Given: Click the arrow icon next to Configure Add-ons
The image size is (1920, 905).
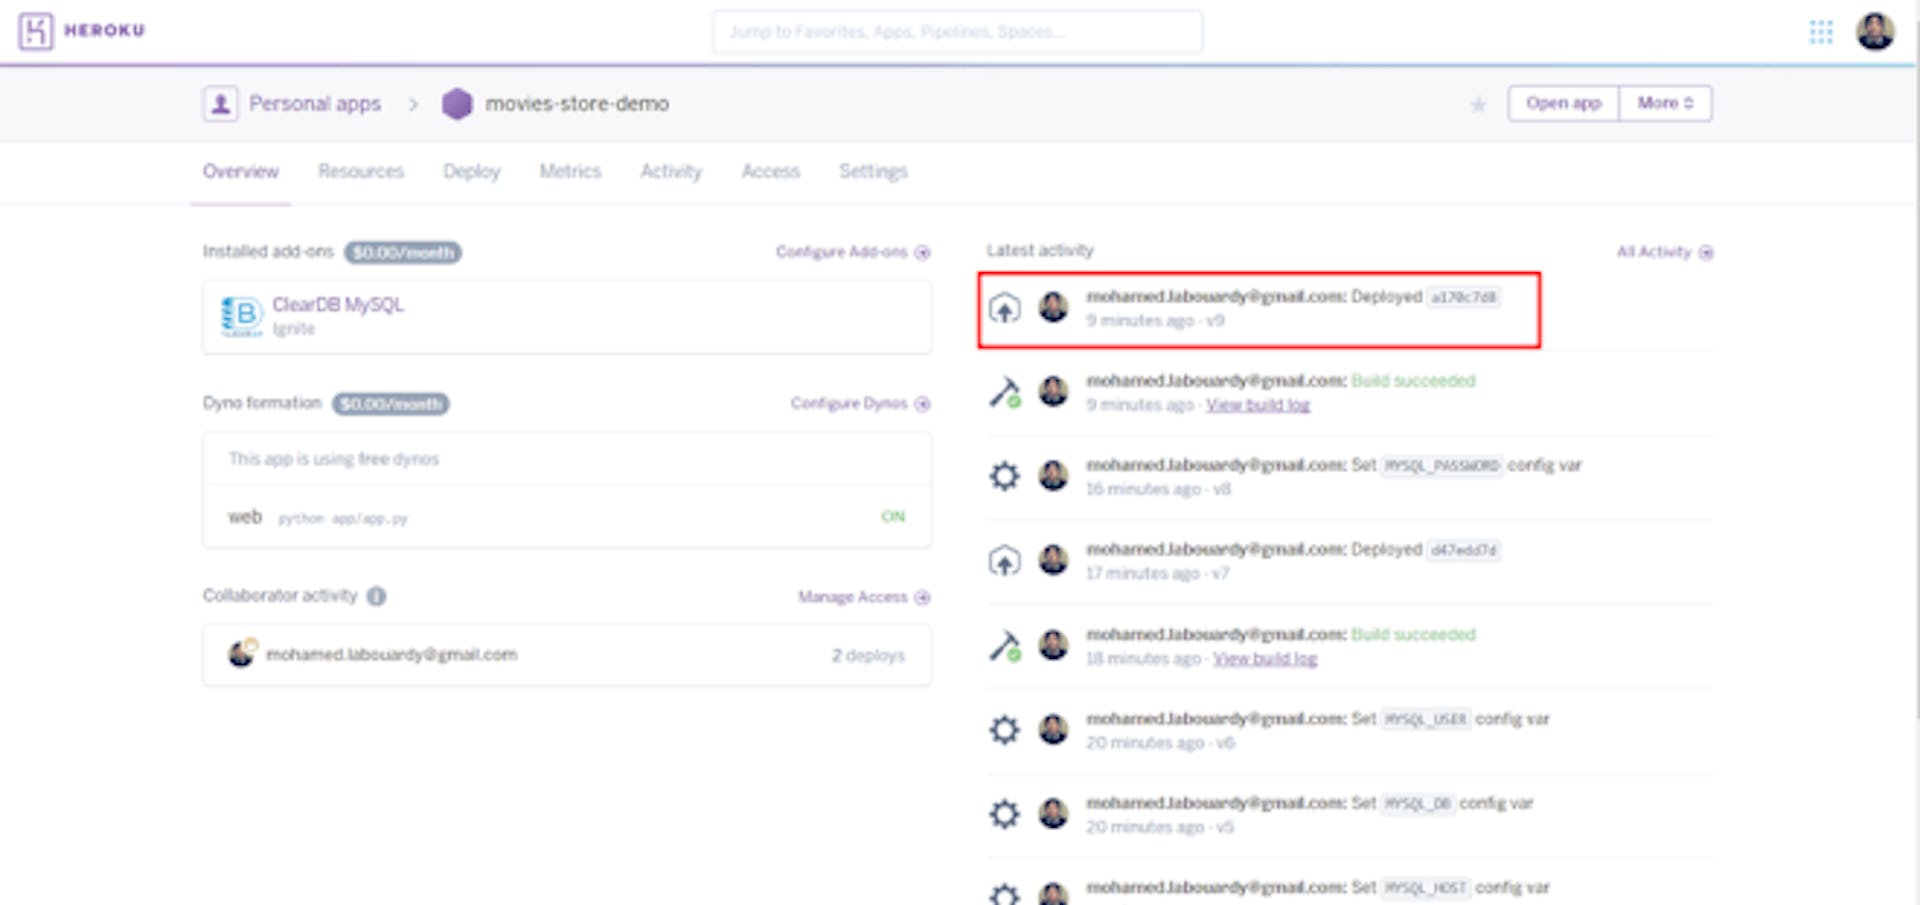Looking at the screenshot, I should click(922, 252).
